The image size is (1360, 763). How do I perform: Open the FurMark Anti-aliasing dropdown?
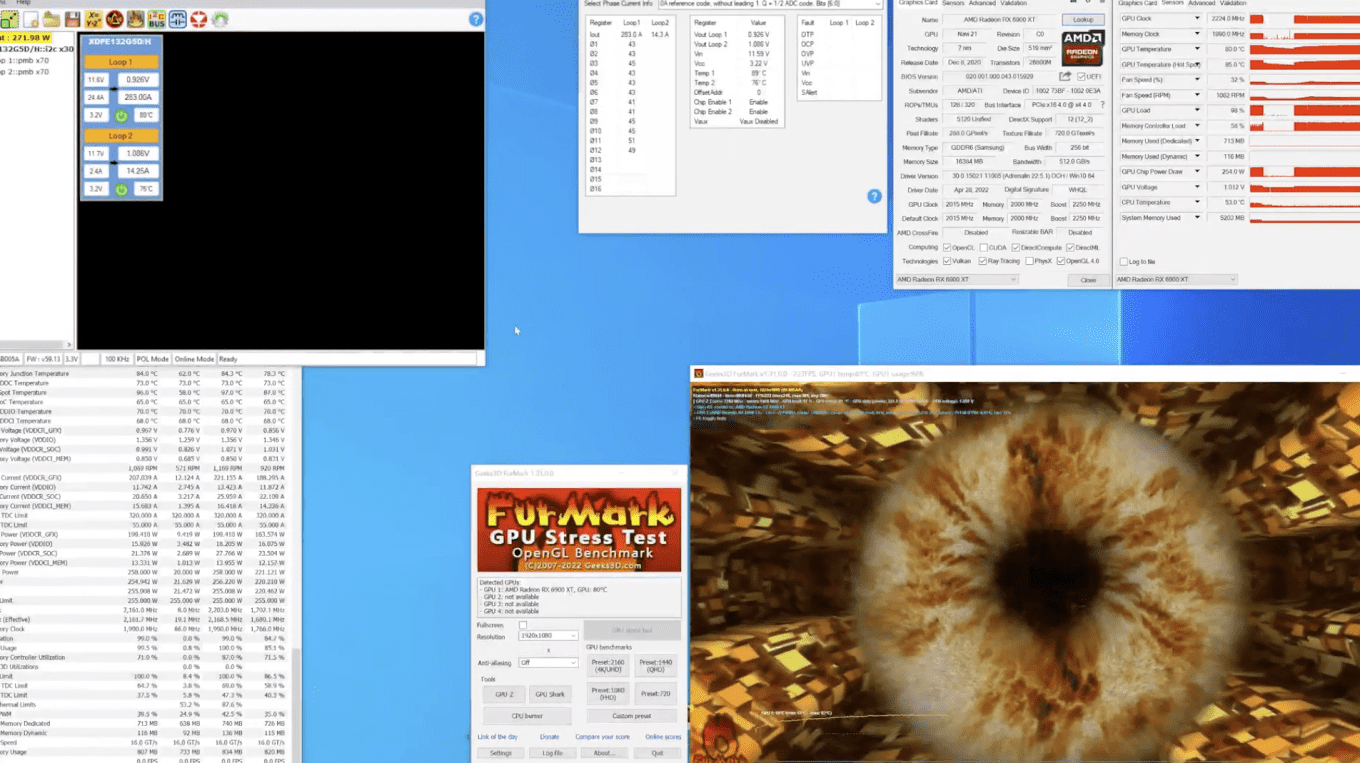[x=547, y=663]
